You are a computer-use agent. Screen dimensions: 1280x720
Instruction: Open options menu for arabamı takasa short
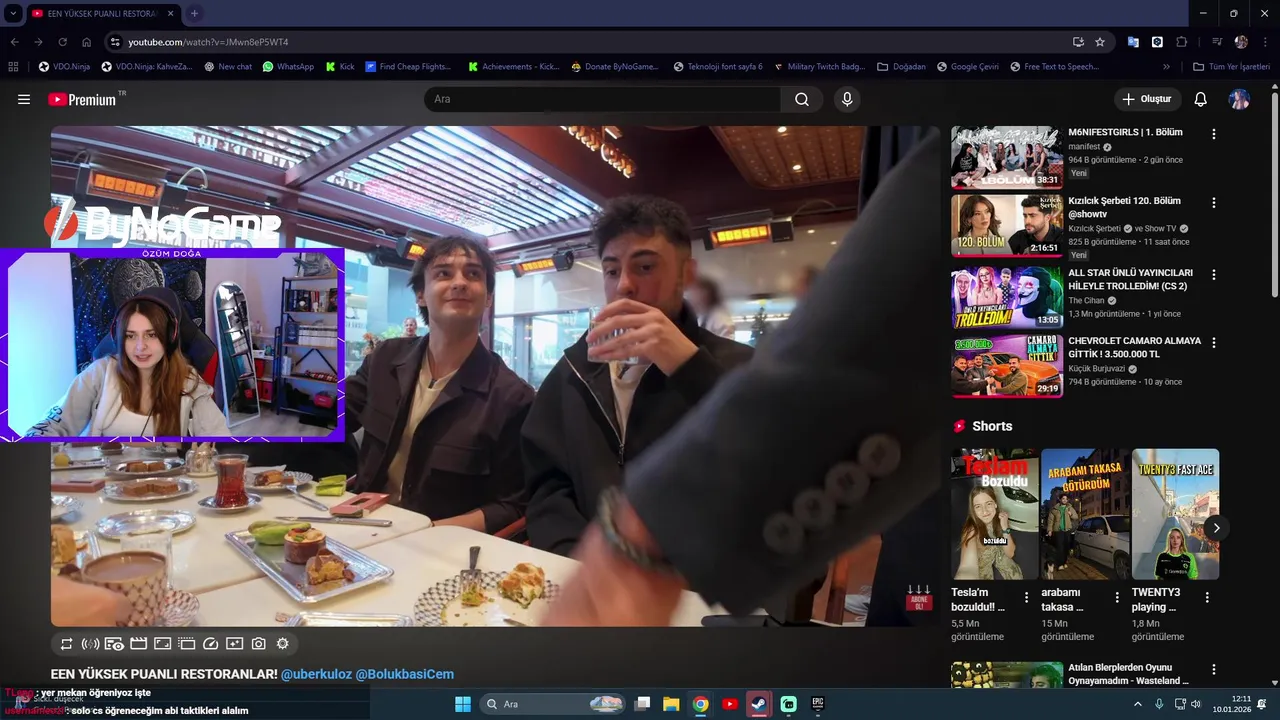click(x=1117, y=597)
